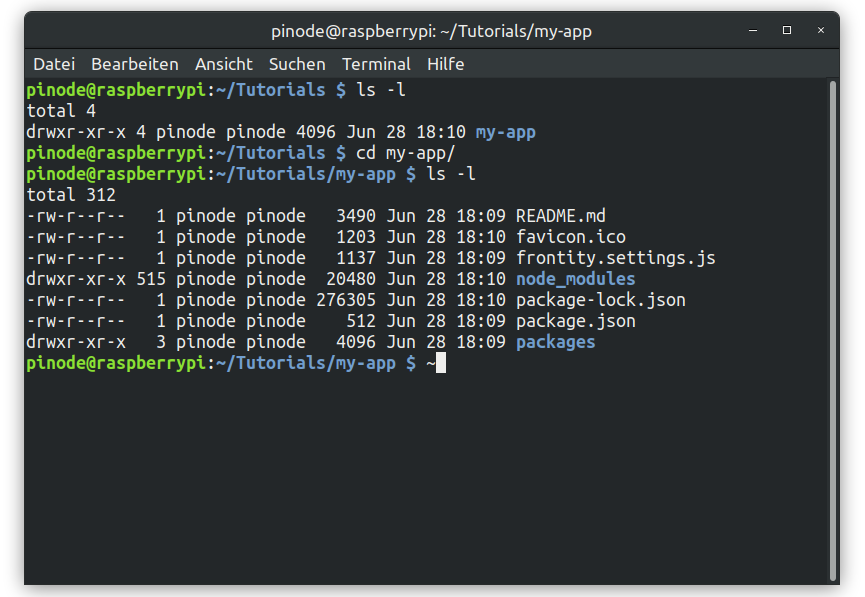Viewport: 865px width, 597px height.
Task: Click the packages directory name
Action: pyautogui.click(x=556, y=342)
